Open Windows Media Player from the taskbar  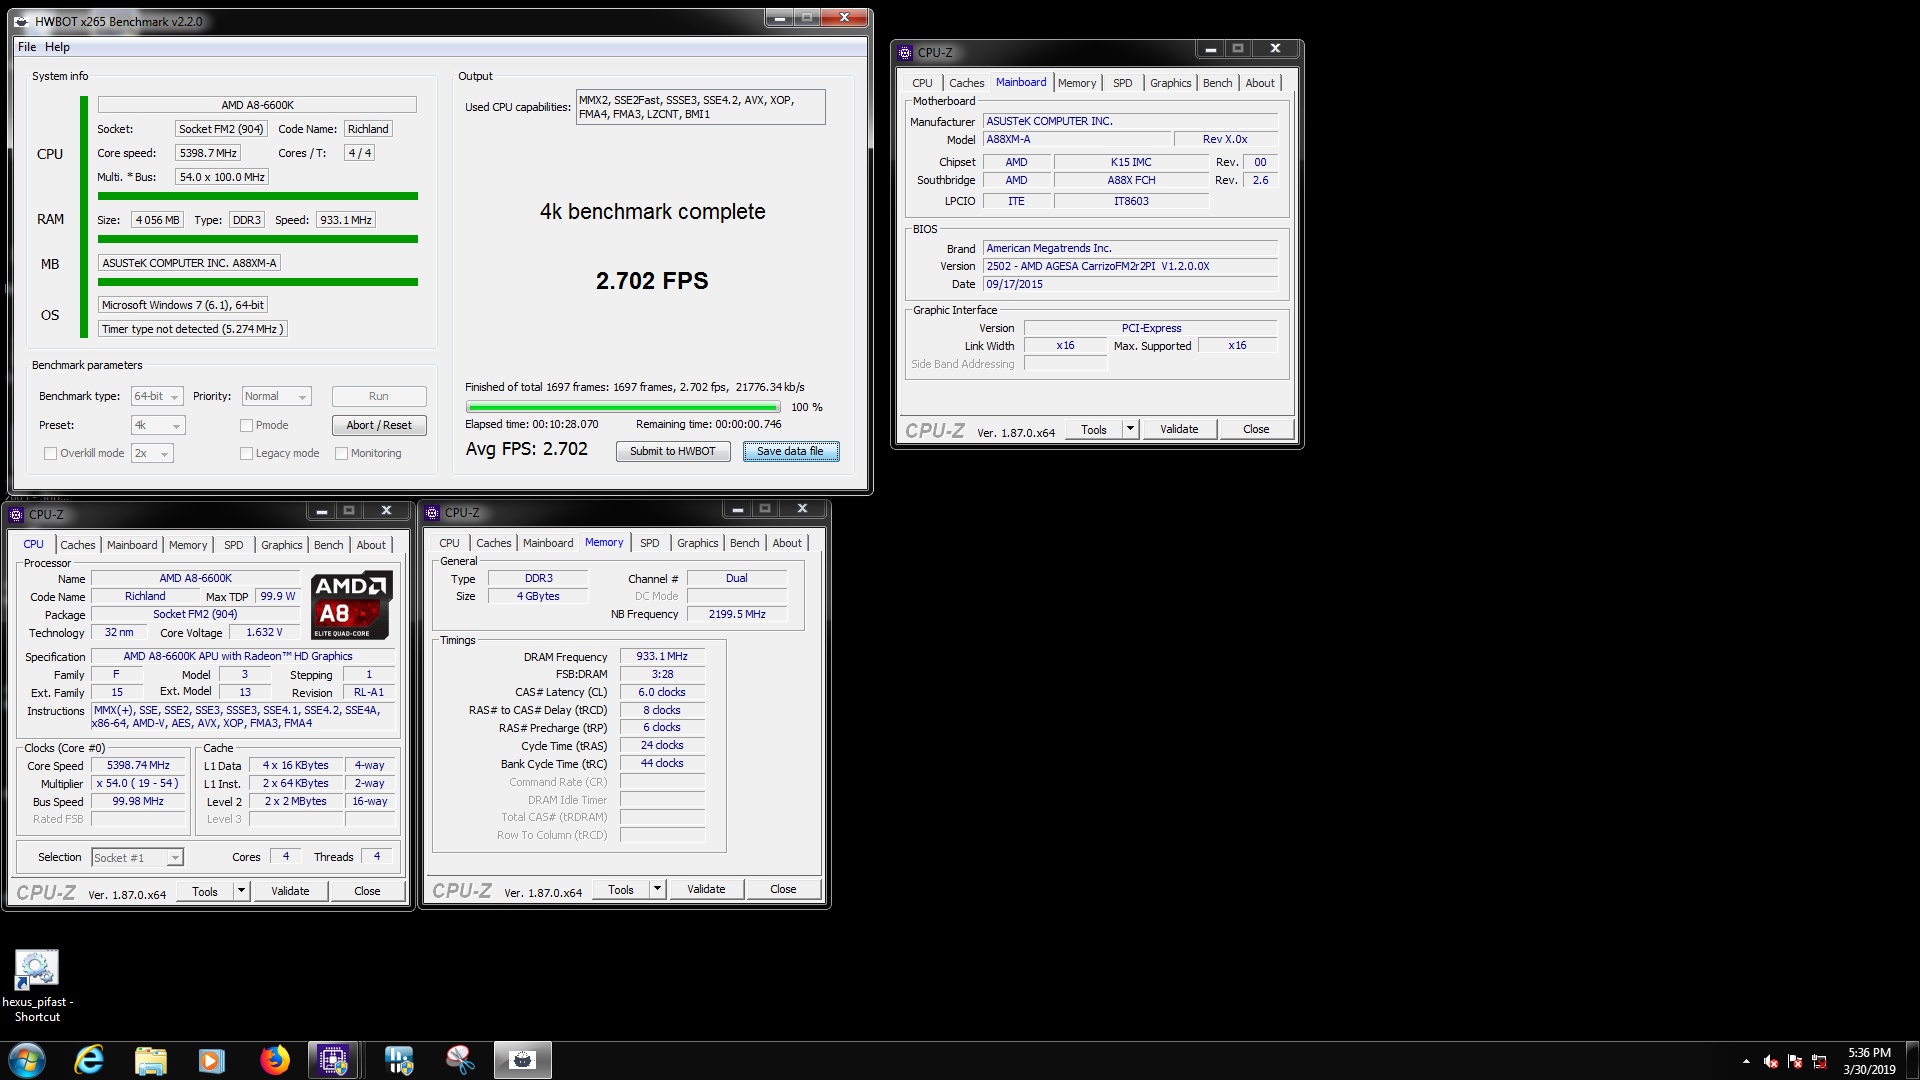[x=212, y=1060]
